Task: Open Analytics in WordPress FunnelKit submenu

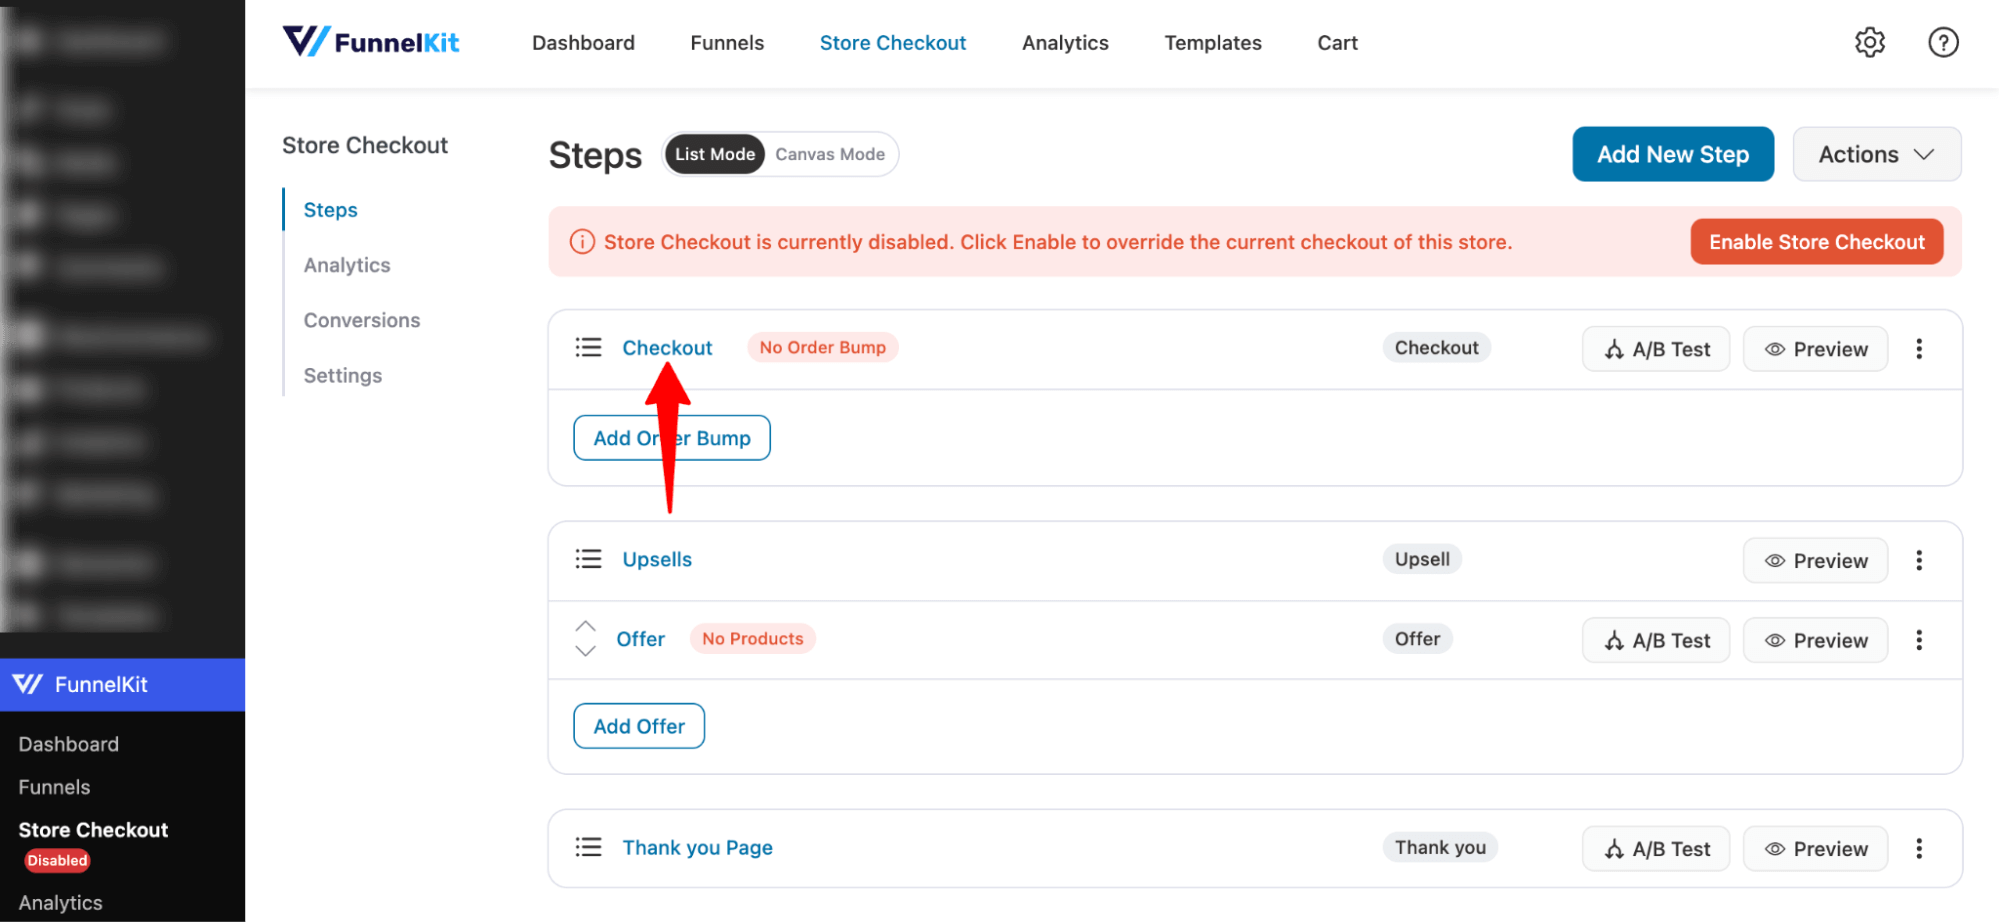Action: pyautogui.click(x=60, y=903)
